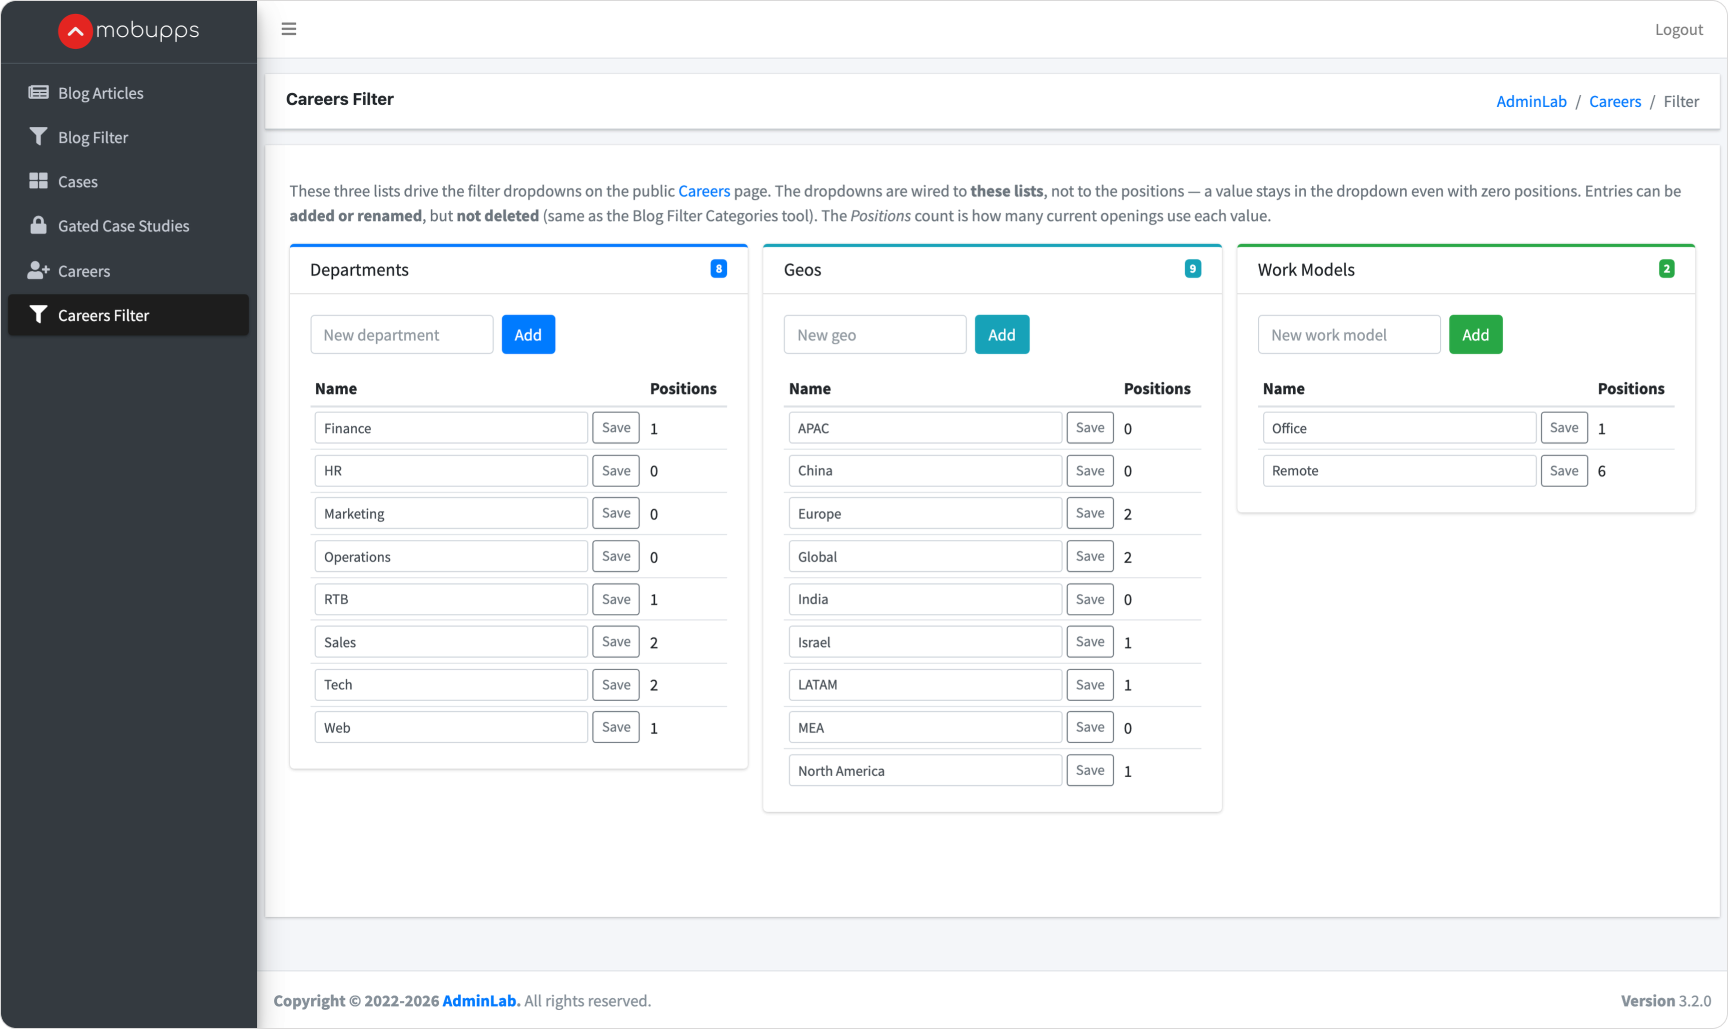The height and width of the screenshot is (1029, 1728).
Task: Click the New department input field
Action: (x=402, y=335)
